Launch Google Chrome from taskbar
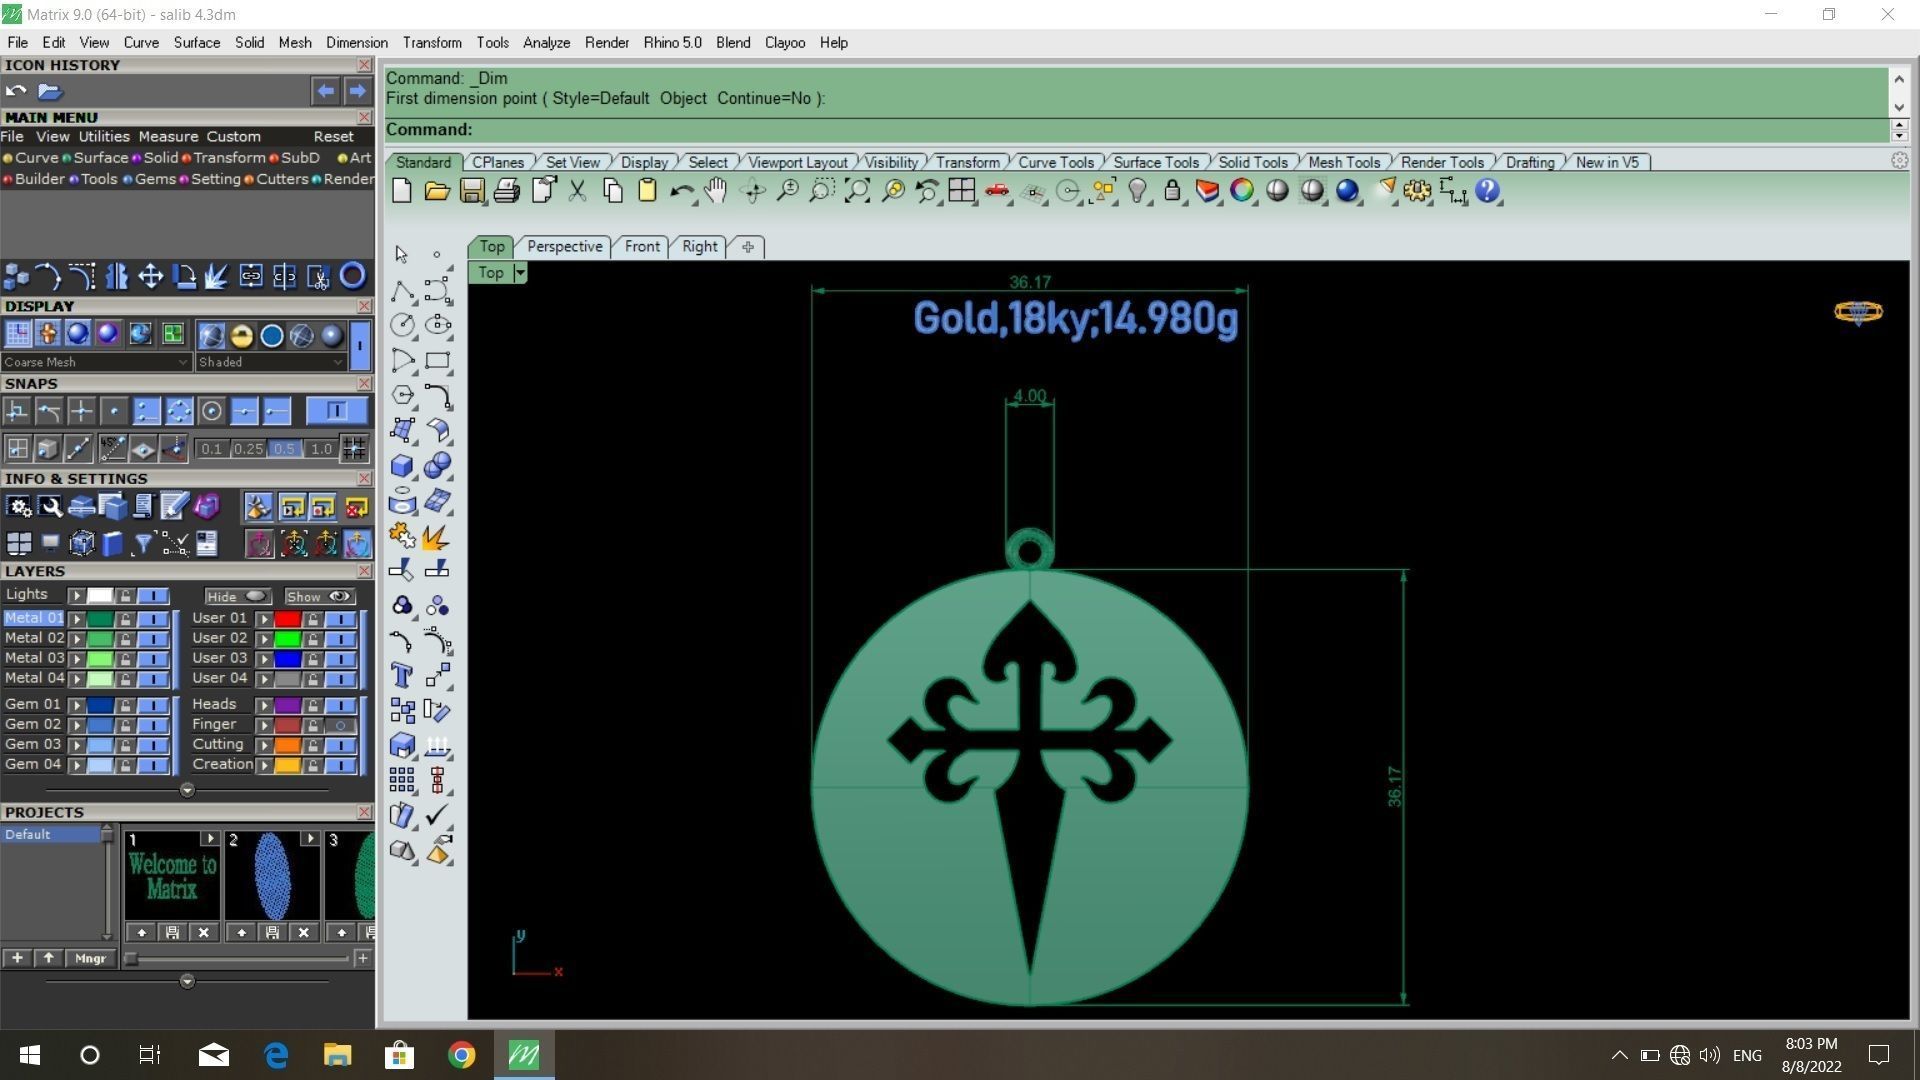The height and width of the screenshot is (1080, 1920). [x=461, y=1055]
